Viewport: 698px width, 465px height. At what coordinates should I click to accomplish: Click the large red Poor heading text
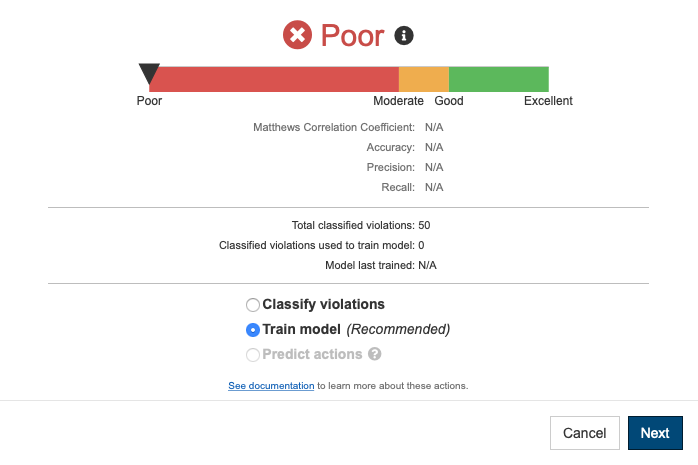[x=352, y=36]
